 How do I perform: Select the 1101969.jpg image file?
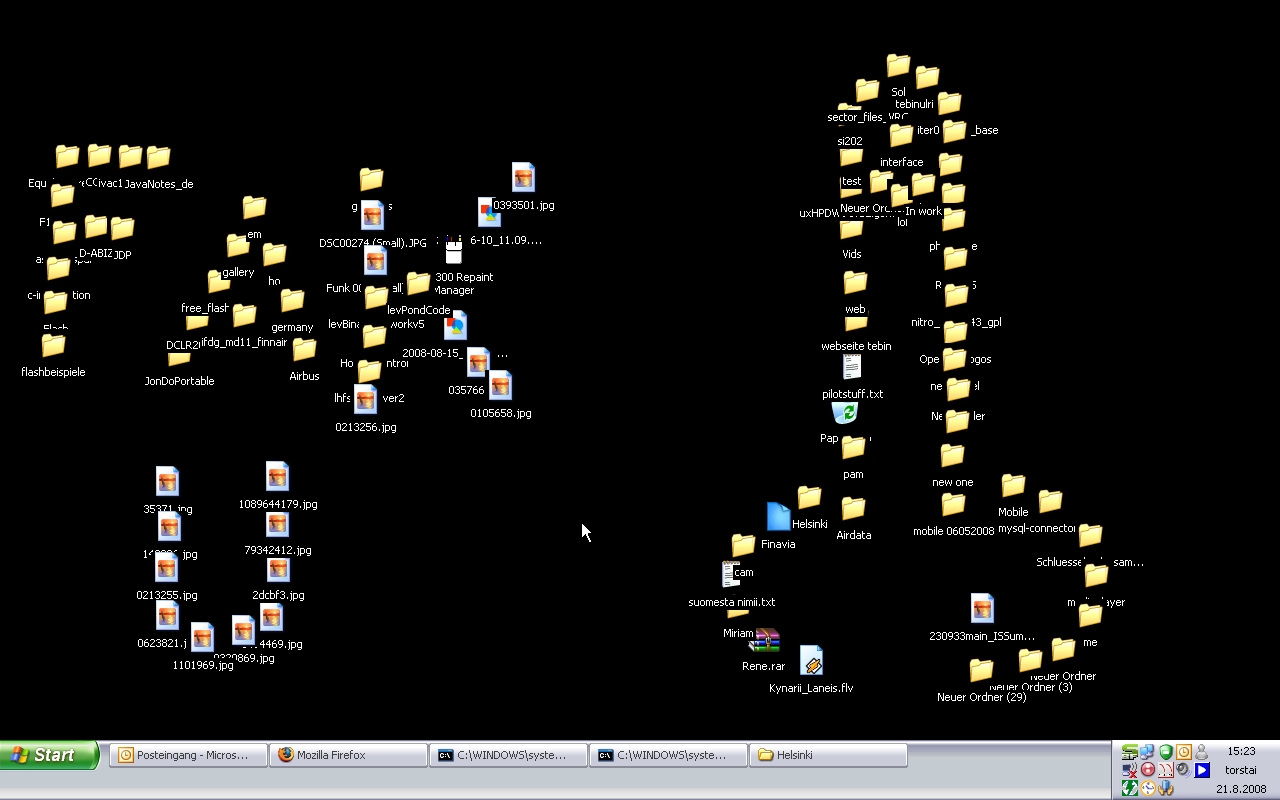pyautogui.click(x=202, y=638)
